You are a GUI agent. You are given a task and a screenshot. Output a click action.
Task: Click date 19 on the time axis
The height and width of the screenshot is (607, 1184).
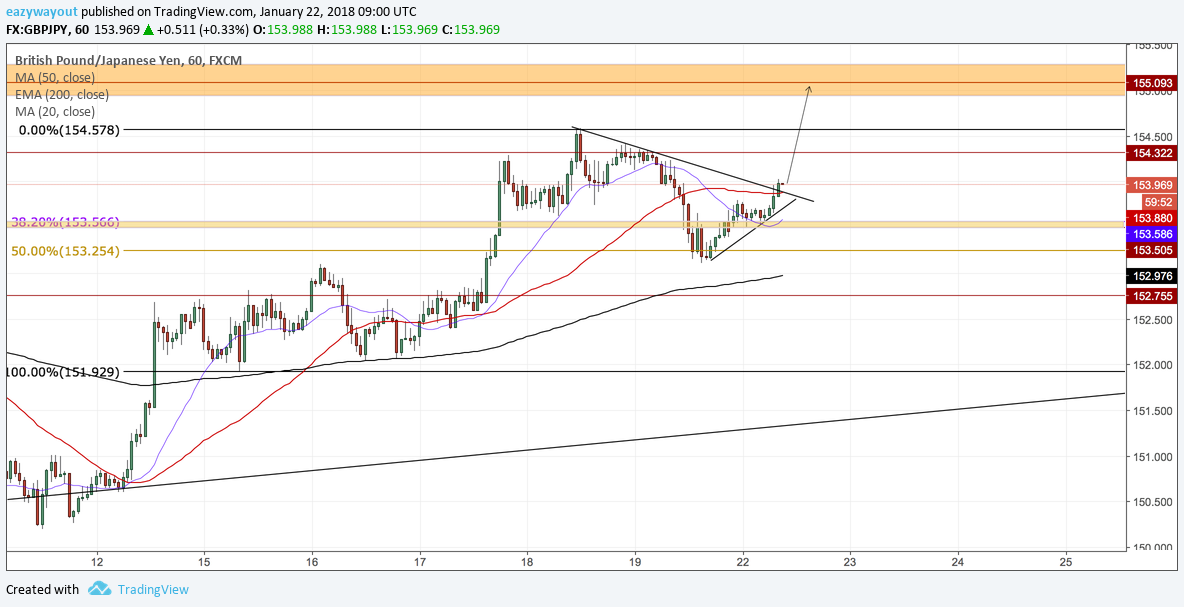click(x=635, y=562)
